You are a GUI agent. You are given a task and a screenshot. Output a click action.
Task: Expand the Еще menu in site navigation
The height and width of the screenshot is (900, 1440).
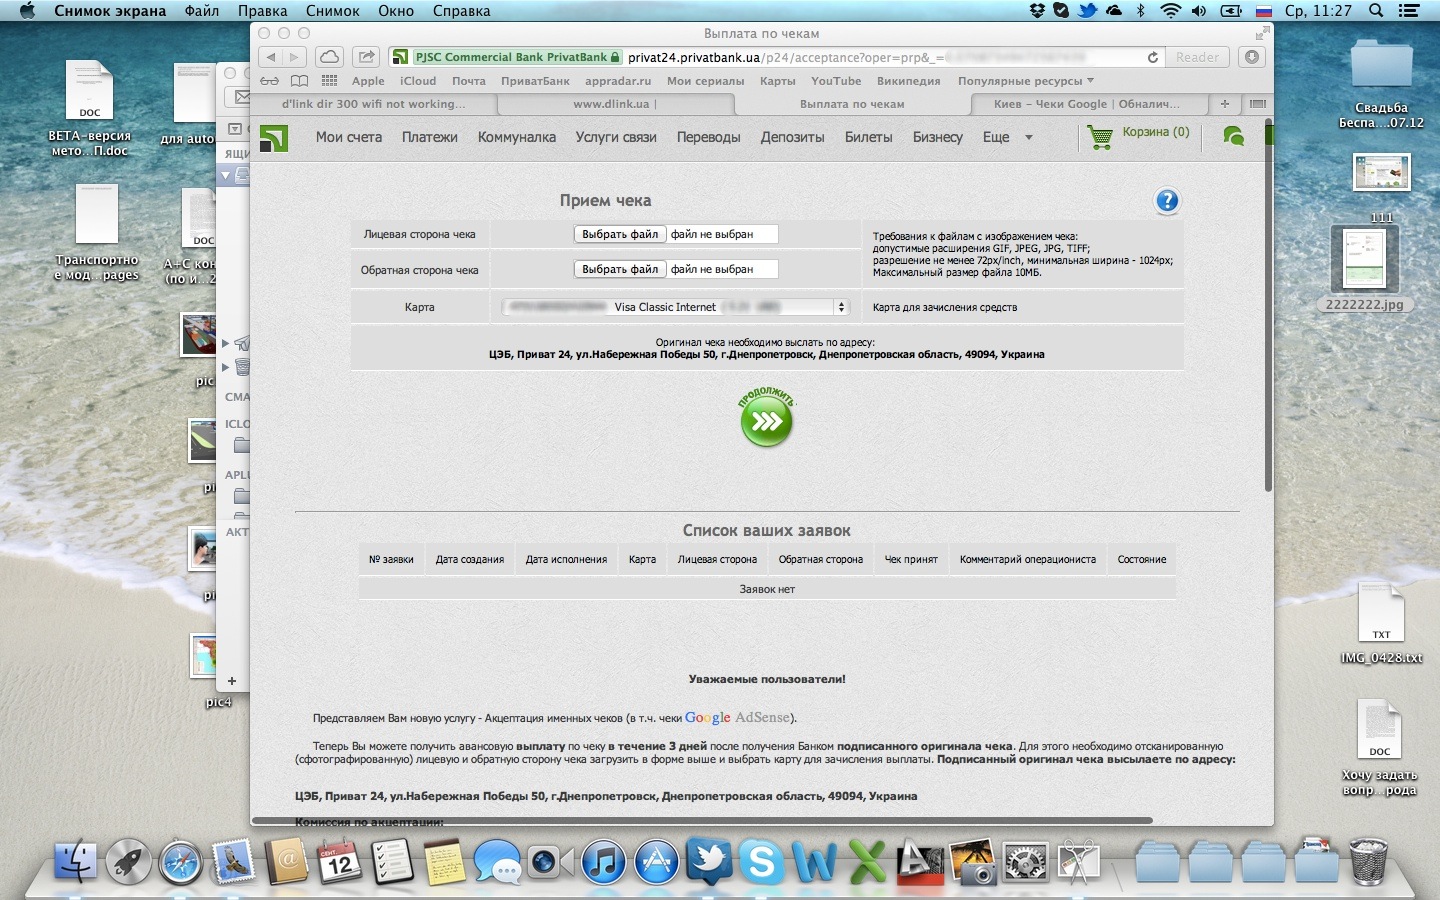1006,137
